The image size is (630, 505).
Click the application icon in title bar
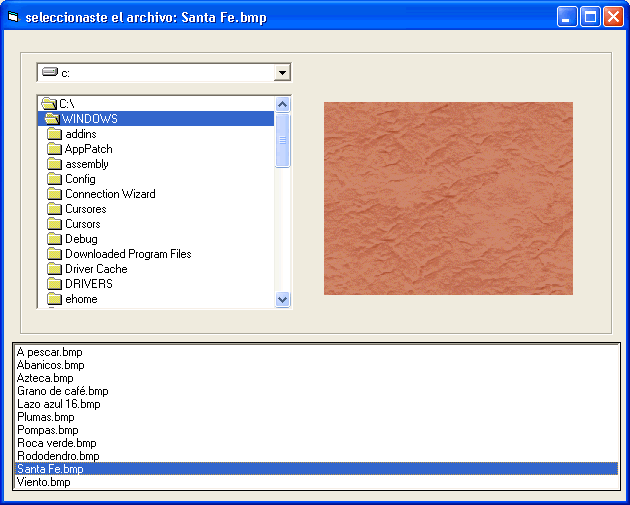[14, 17]
